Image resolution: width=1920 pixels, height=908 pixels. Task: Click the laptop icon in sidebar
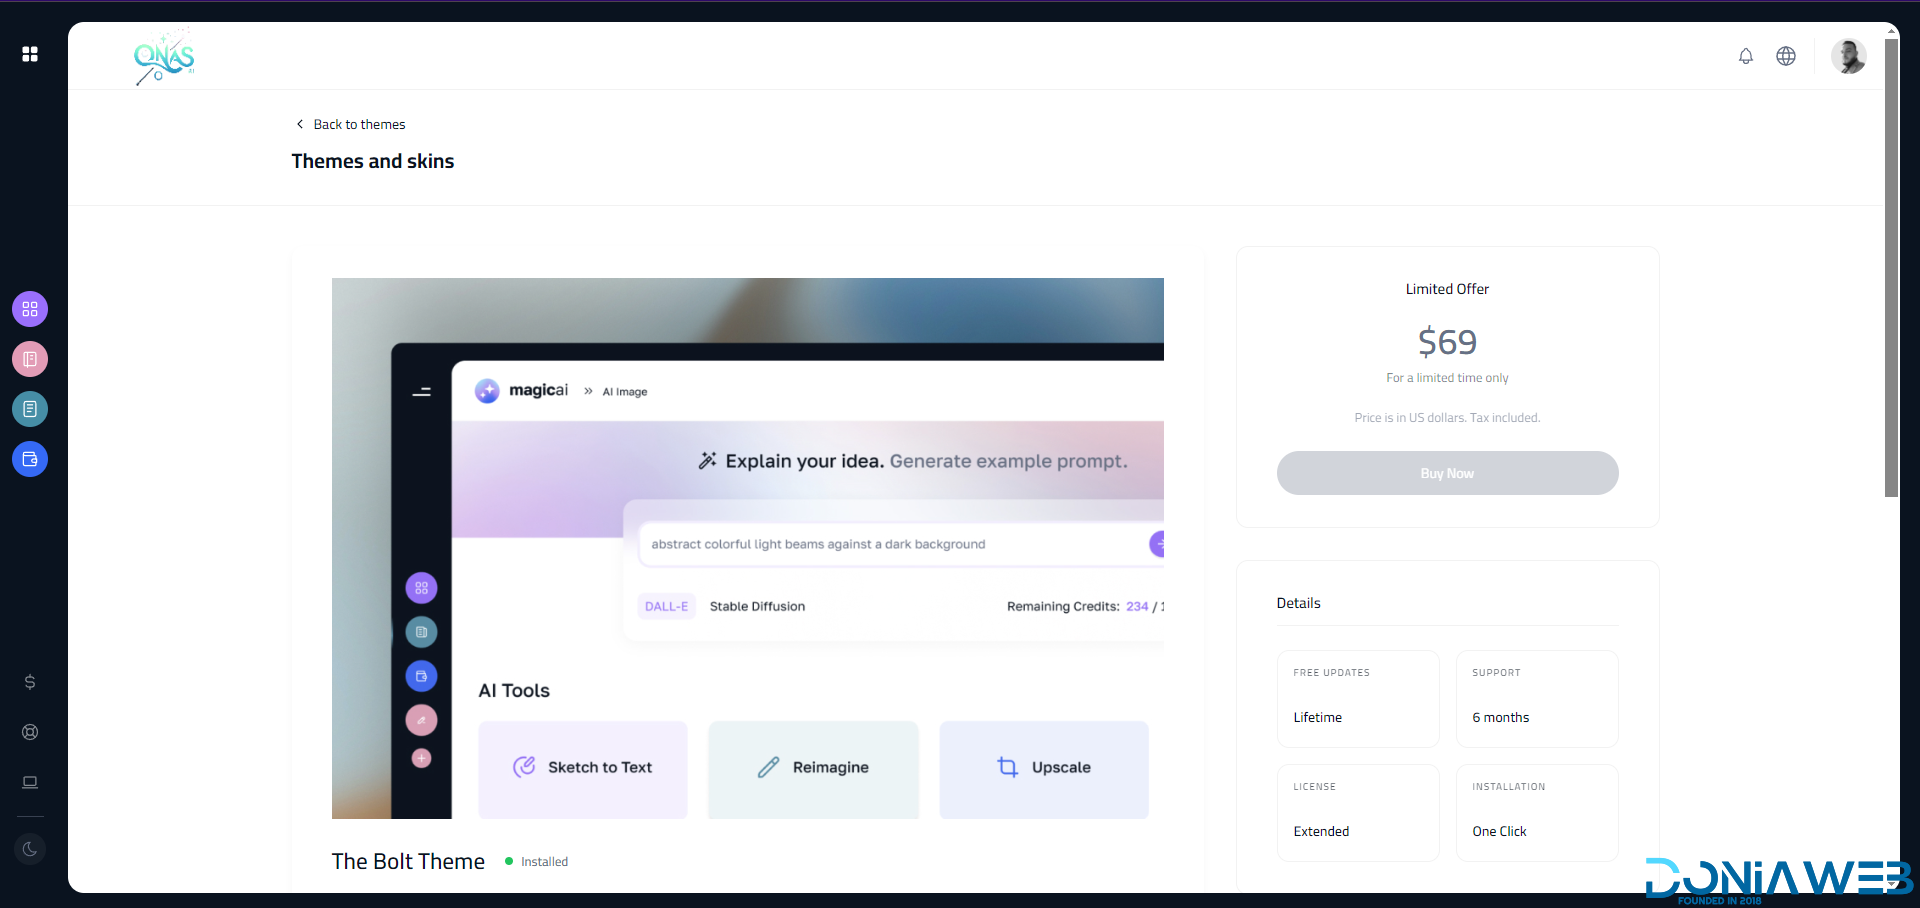(x=30, y=782)
